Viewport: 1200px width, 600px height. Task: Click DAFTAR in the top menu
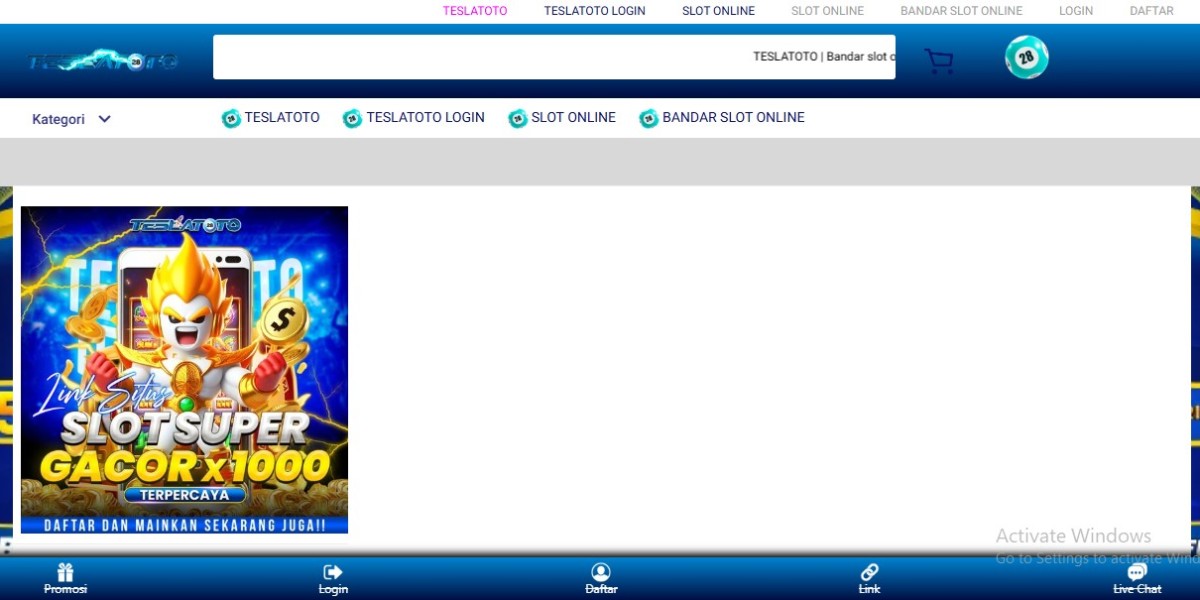click(1151, 11)
